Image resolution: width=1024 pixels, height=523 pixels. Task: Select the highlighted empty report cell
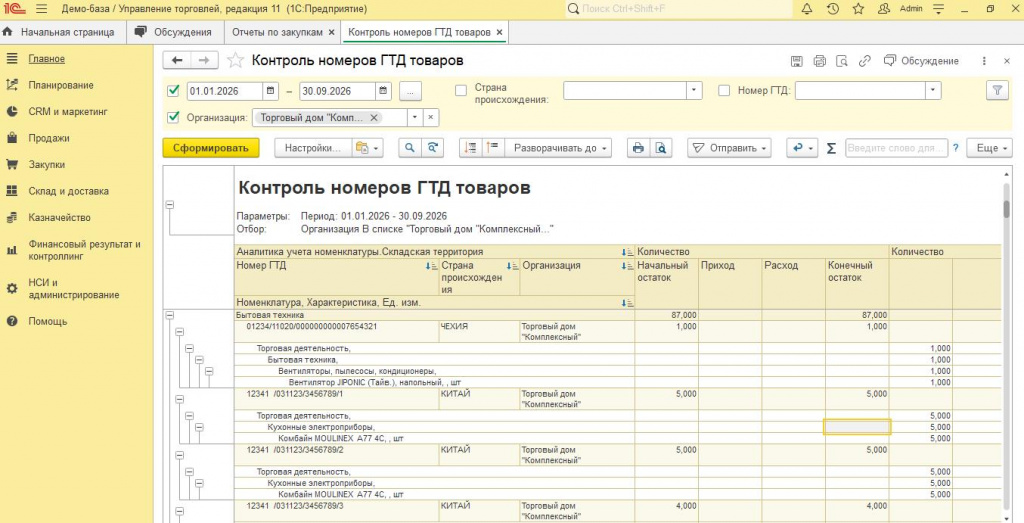[857, 427]
